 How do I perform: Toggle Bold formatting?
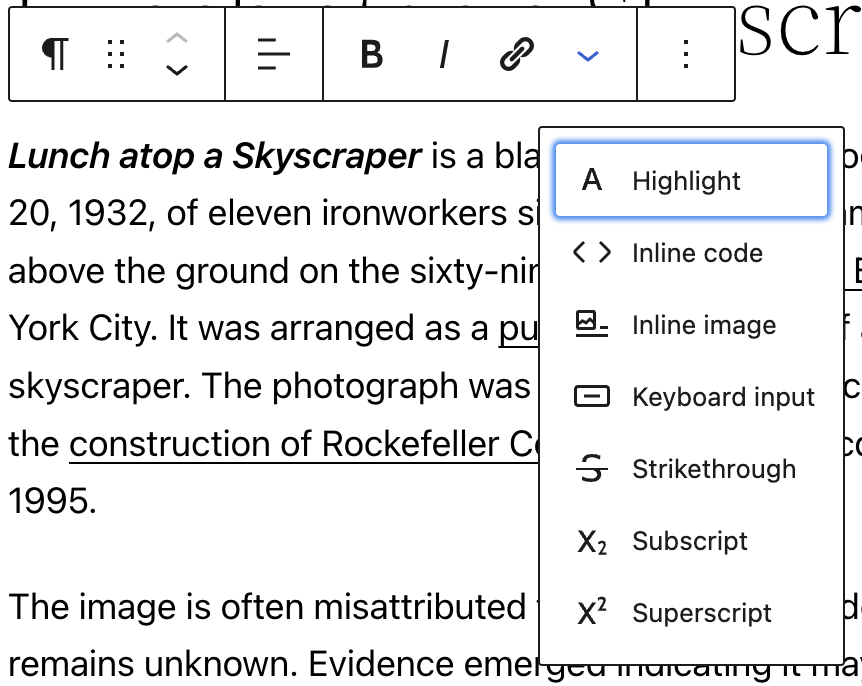pos(370,54)
